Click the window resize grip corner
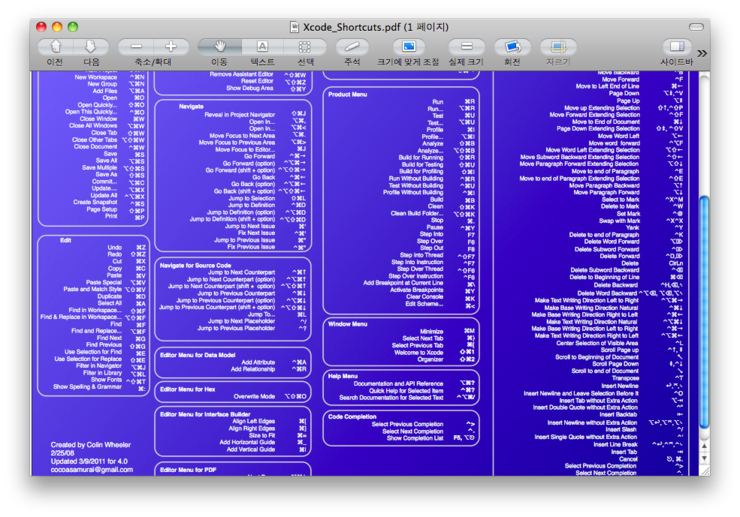Viewport: 740px width, 517px height. click(x=705, y=471)
